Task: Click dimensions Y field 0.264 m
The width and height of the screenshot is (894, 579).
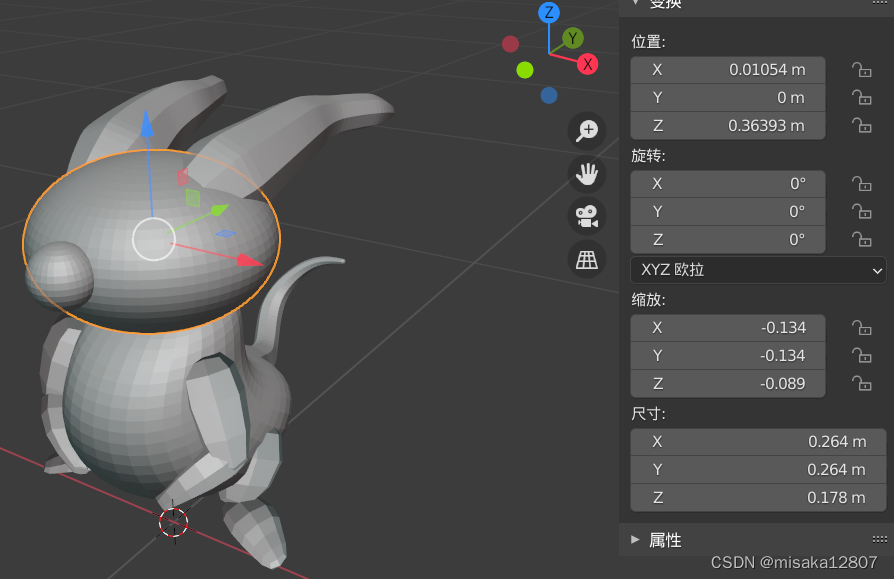Action: coord(758,470)
